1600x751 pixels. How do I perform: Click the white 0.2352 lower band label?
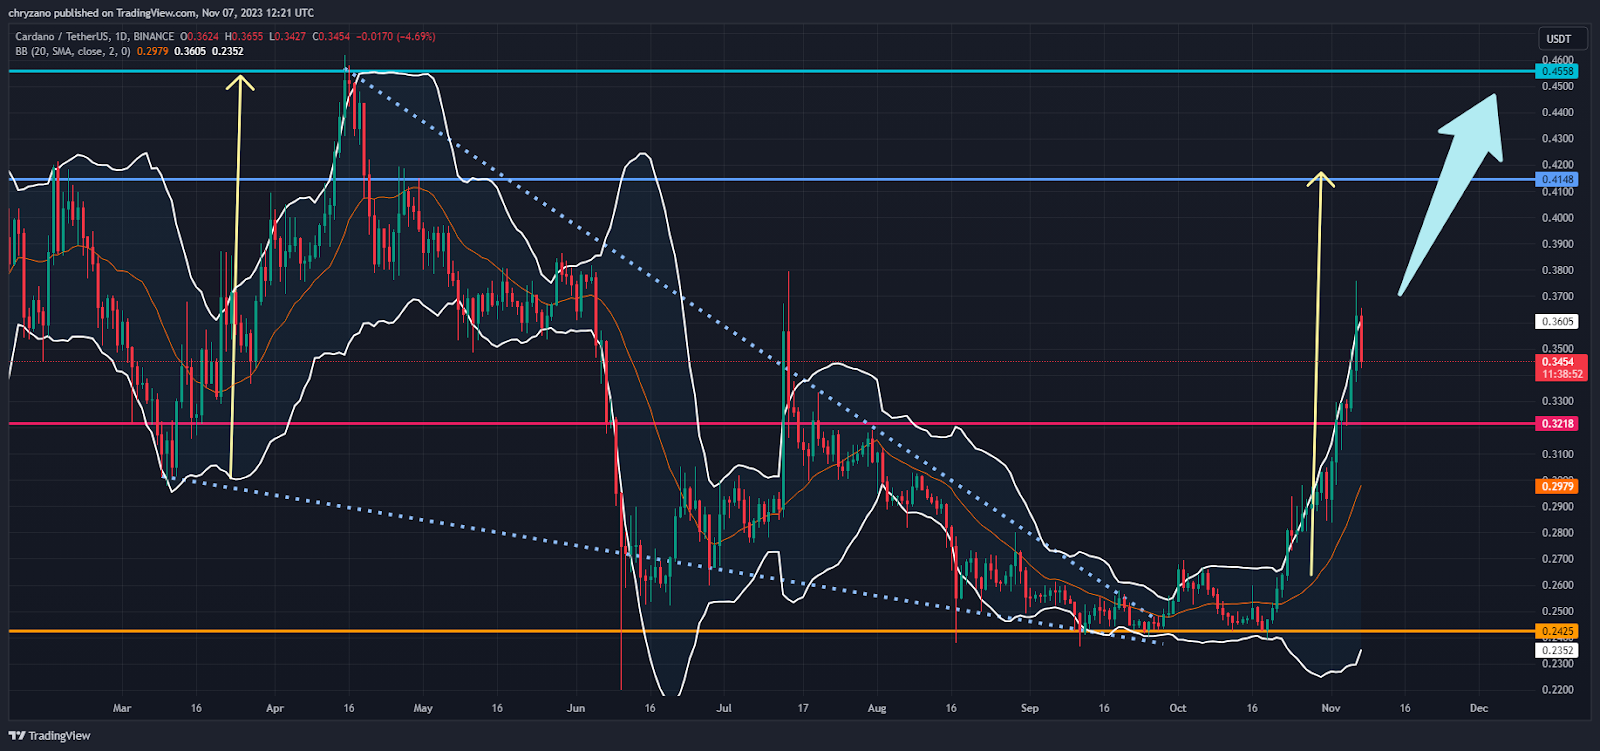click(x=1558, y=650)
